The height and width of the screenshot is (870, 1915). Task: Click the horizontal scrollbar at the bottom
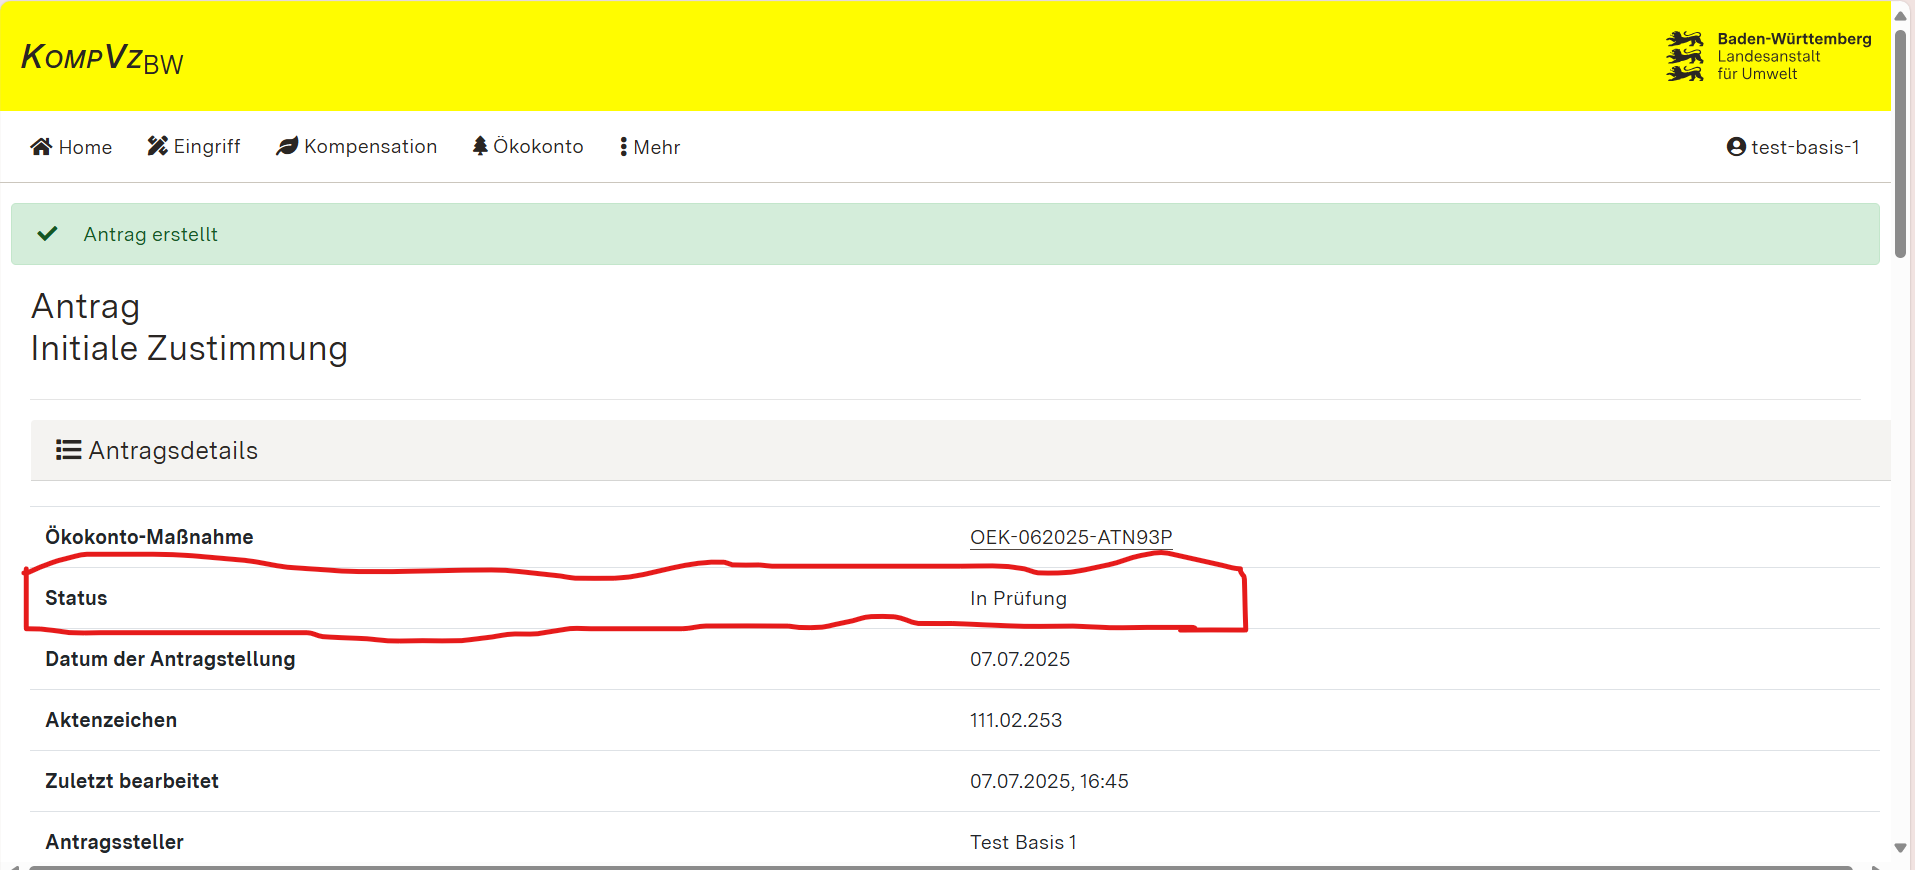point(940,866)
